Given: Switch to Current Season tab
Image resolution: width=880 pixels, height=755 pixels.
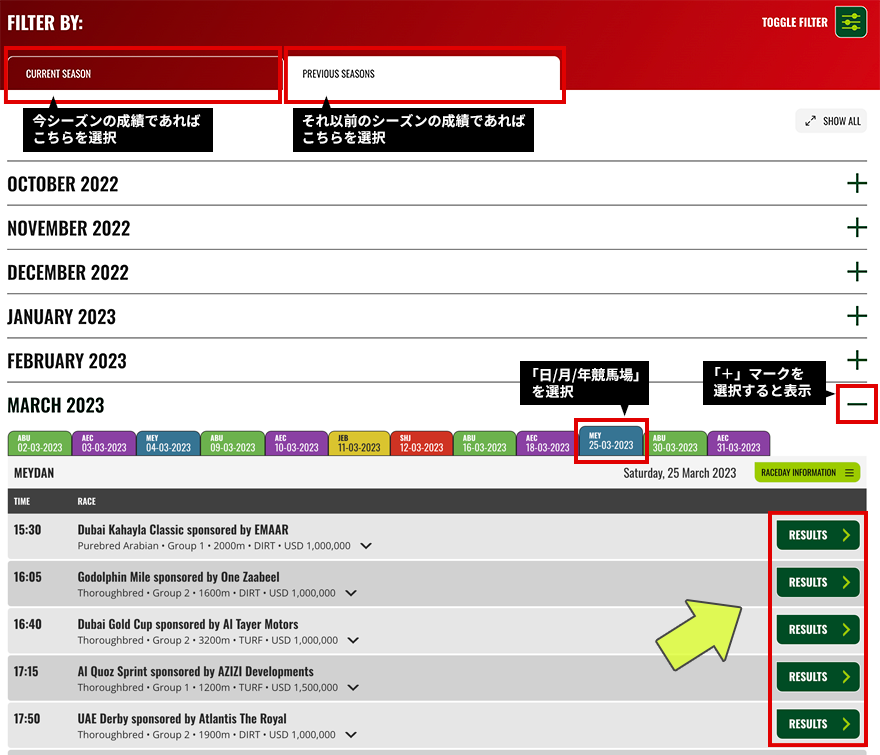Looking at the screenshot, I should tap(142, 74).
